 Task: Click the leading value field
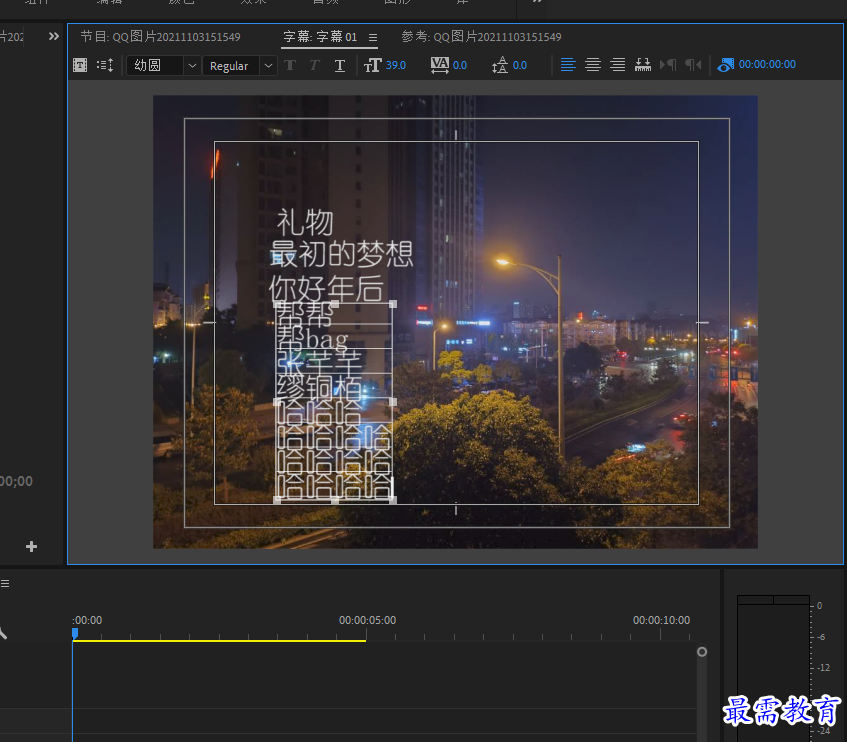coord(520,65)
